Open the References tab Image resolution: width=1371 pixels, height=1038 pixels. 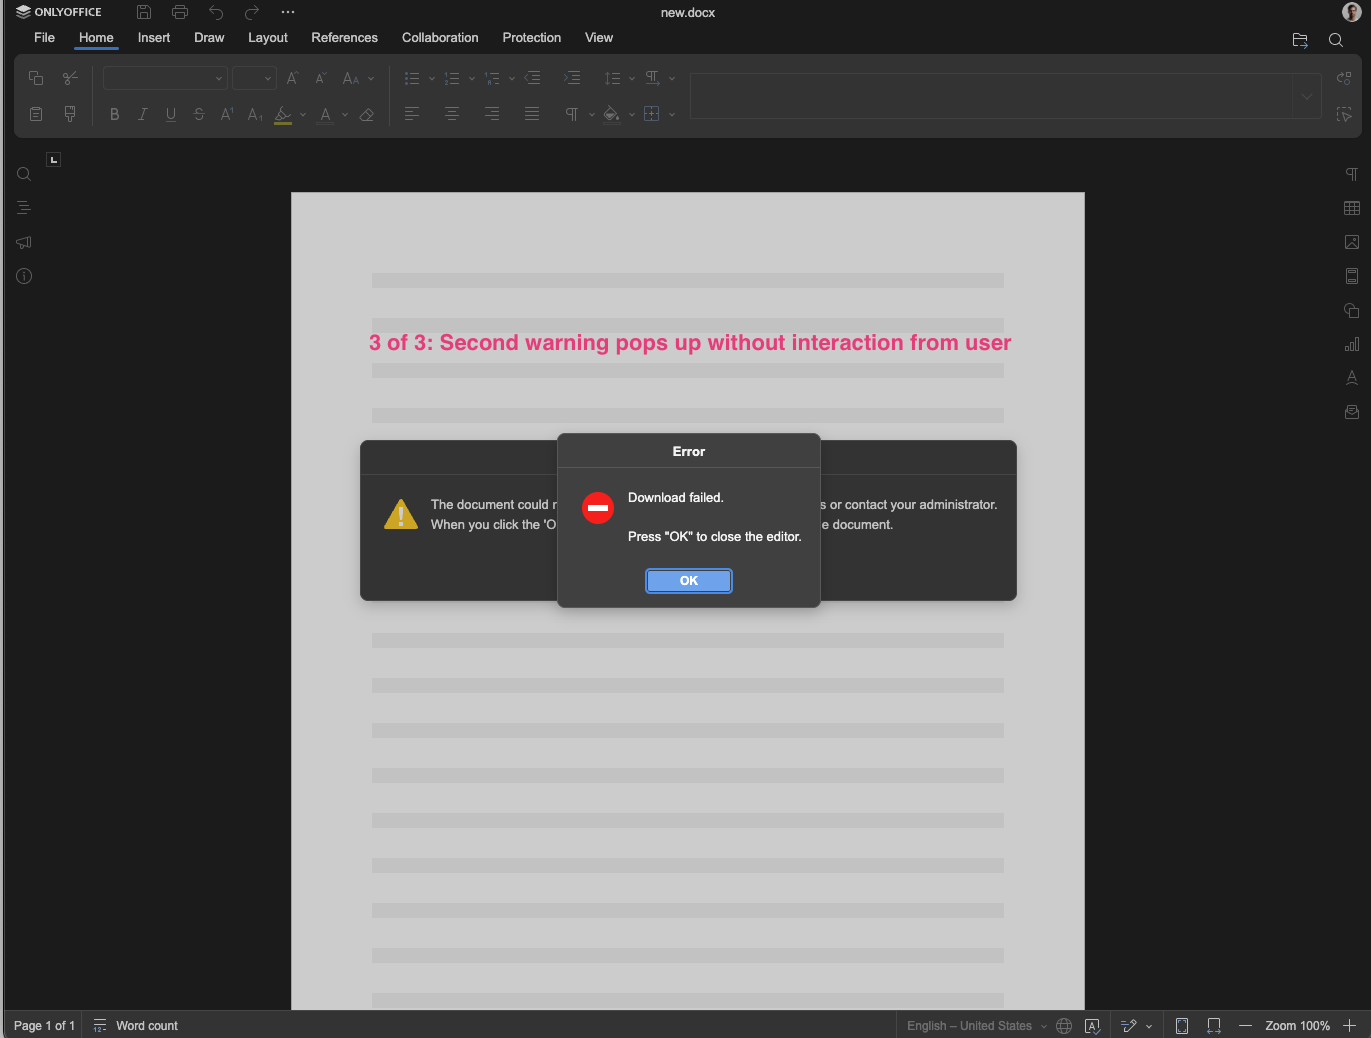pyautogui.click(x=344, y=38)
